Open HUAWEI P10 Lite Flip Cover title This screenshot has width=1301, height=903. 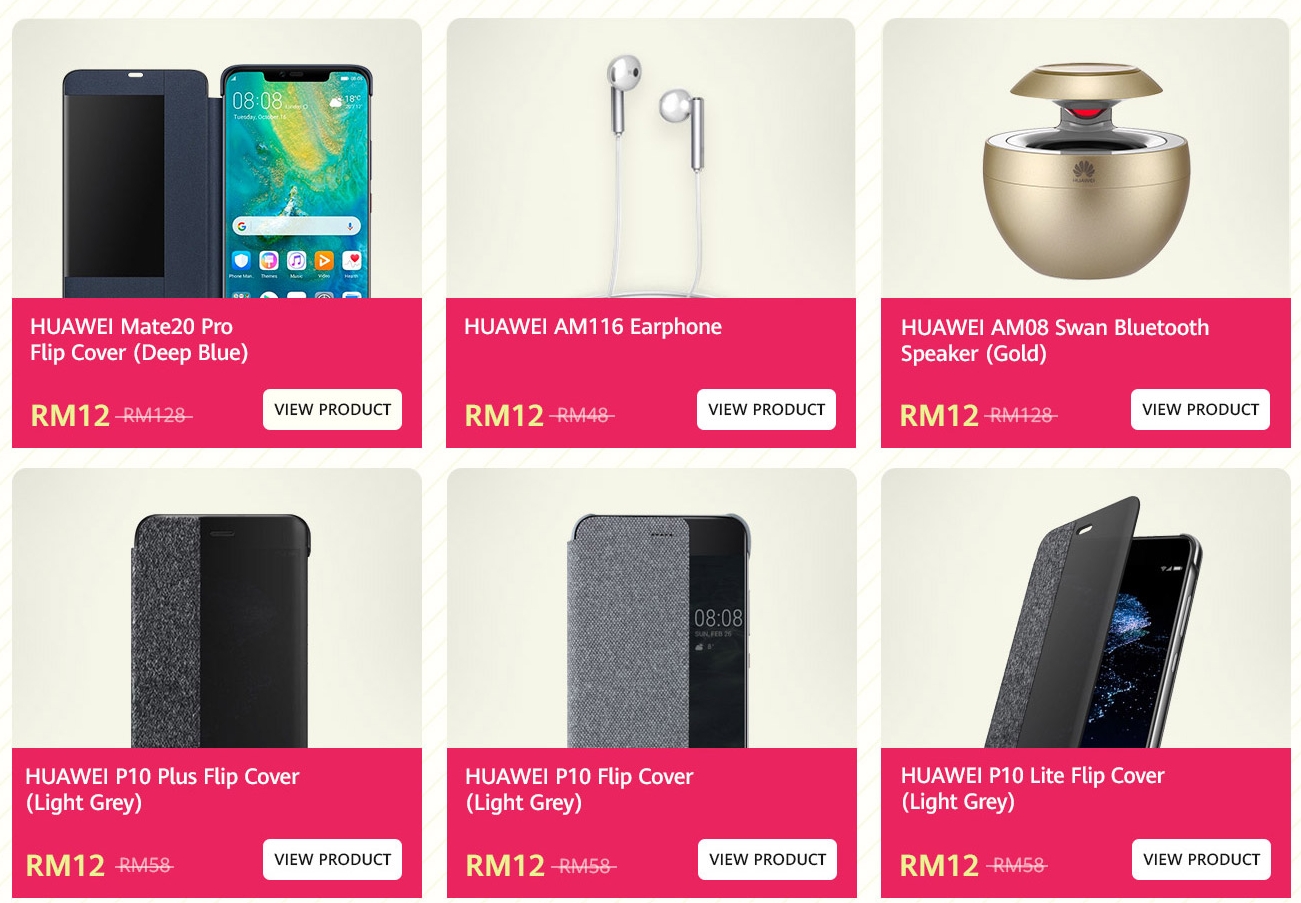coord(1033,789)
